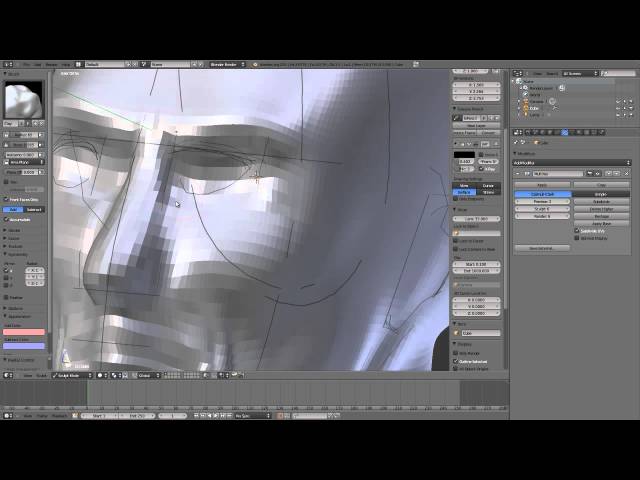Click the brush Strength slider
The image size is (640, 480).
pos(24,145)
